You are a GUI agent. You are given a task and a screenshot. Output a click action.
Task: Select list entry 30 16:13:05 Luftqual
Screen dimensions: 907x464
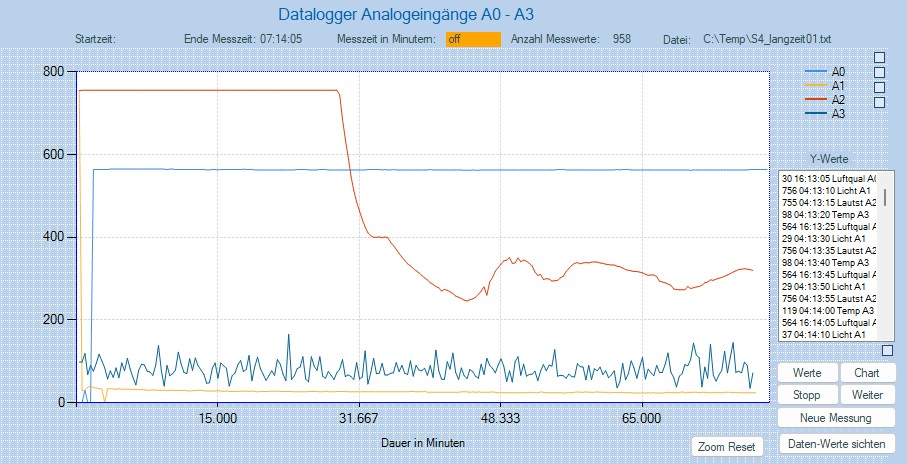click(828, 178)
